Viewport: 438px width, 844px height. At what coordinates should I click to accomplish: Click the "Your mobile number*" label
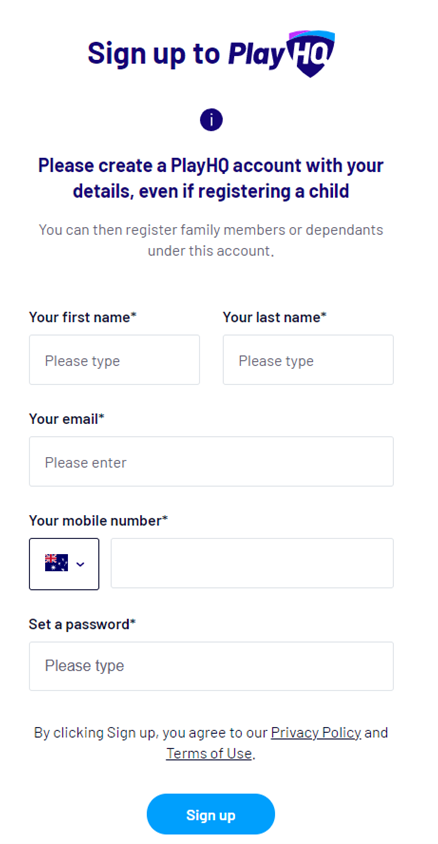[98, 521]
